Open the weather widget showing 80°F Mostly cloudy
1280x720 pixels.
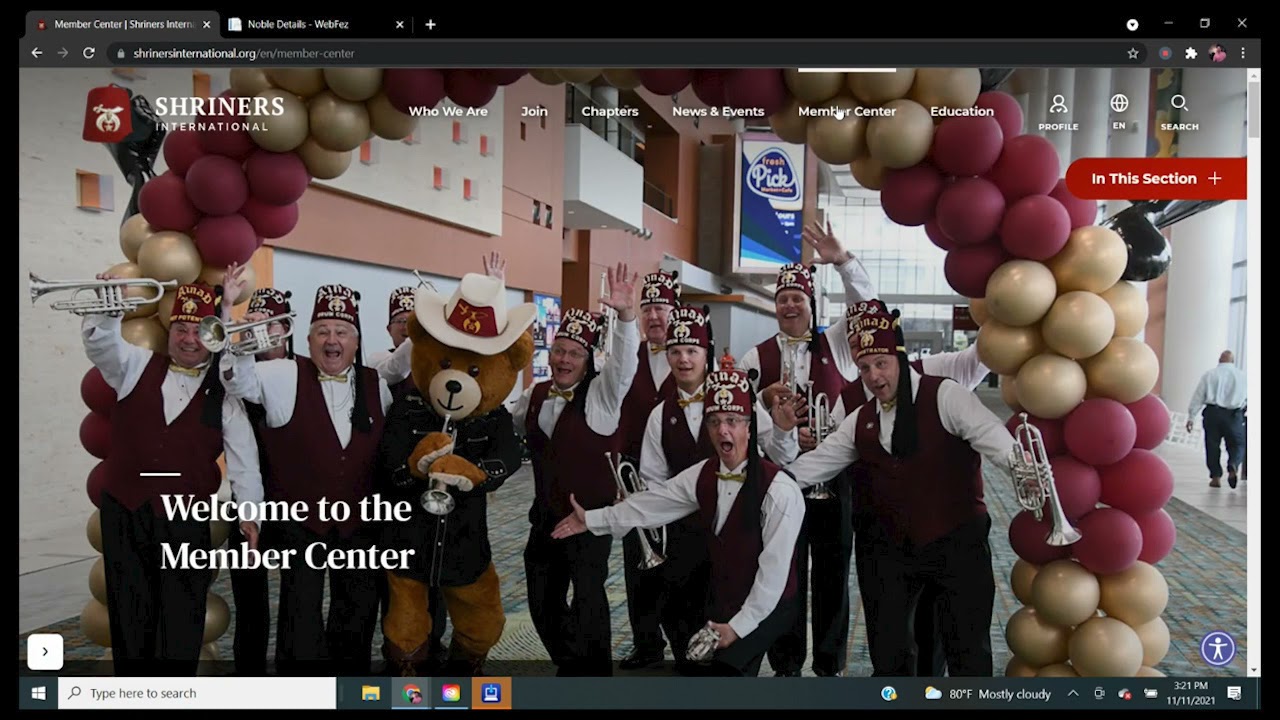point(988,693)
